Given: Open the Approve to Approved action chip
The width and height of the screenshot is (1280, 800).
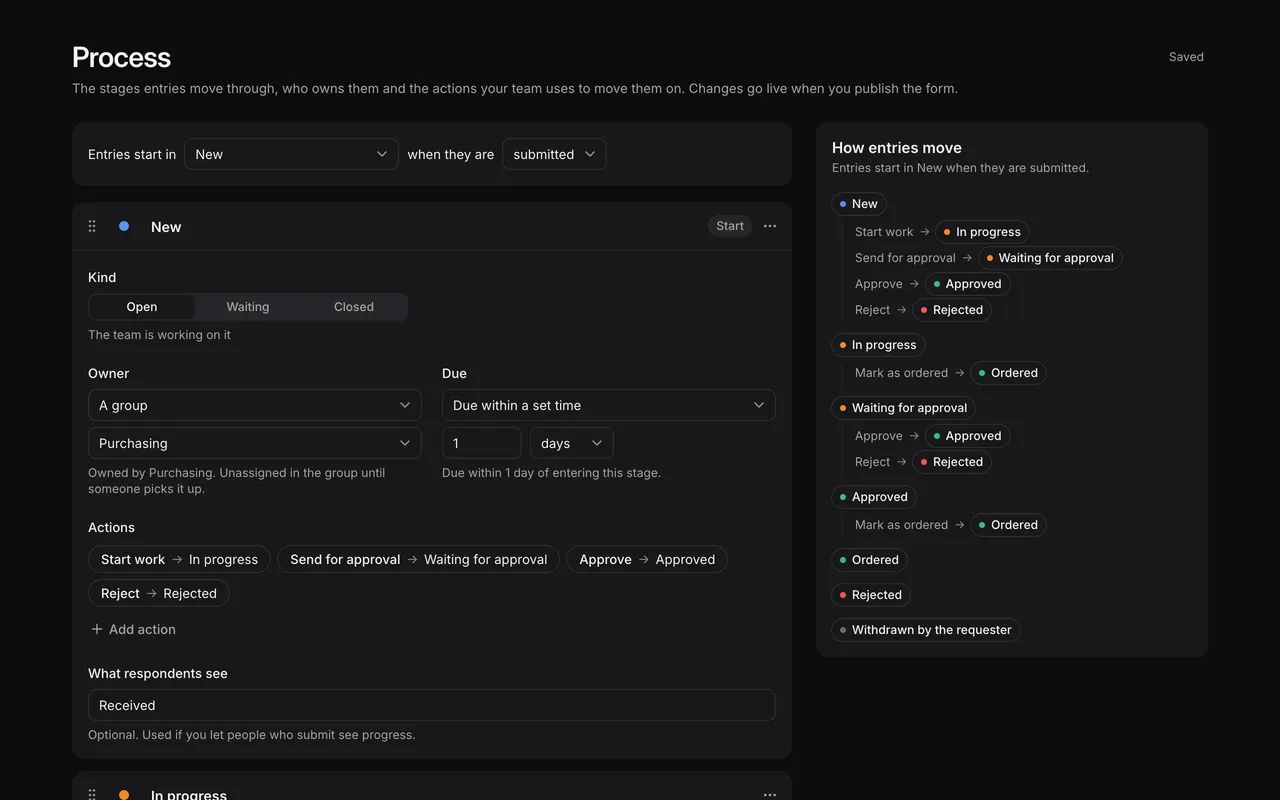Looking at the screenshot, I should point(647,559).
